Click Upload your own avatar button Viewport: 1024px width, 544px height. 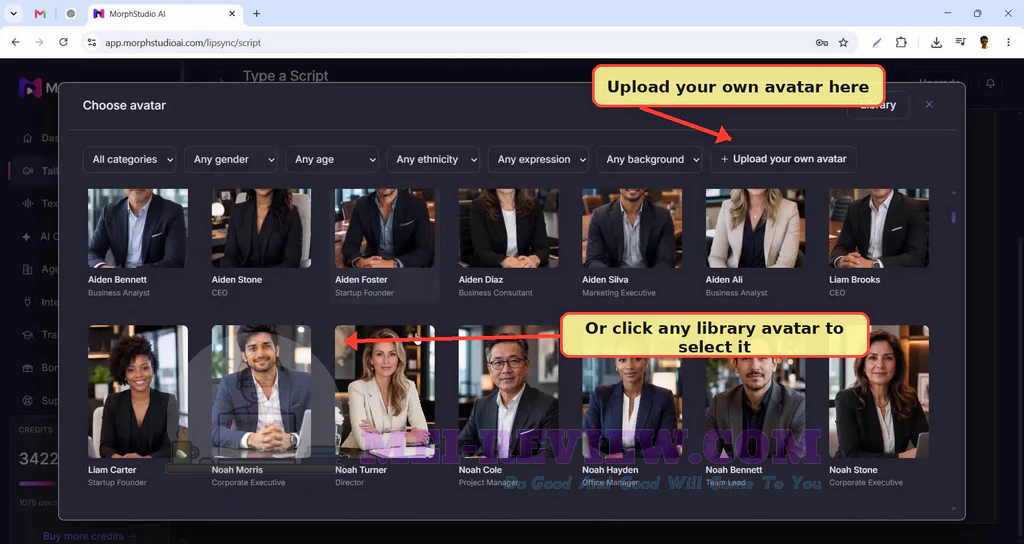[x=784, y=159]
